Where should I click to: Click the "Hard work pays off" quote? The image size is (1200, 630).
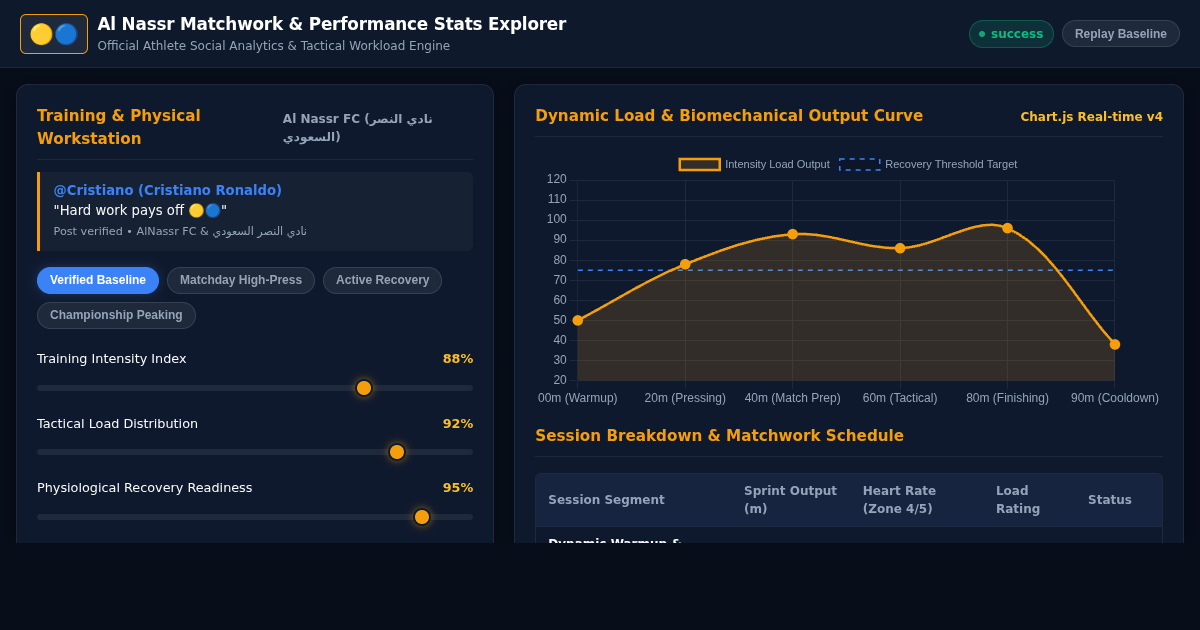[x=140, y=210]
